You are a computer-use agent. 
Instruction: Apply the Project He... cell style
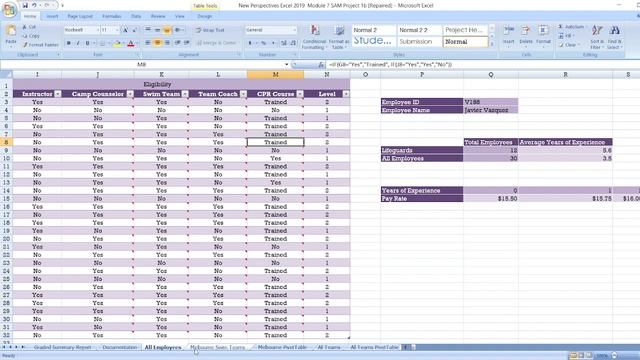point(465,30)
